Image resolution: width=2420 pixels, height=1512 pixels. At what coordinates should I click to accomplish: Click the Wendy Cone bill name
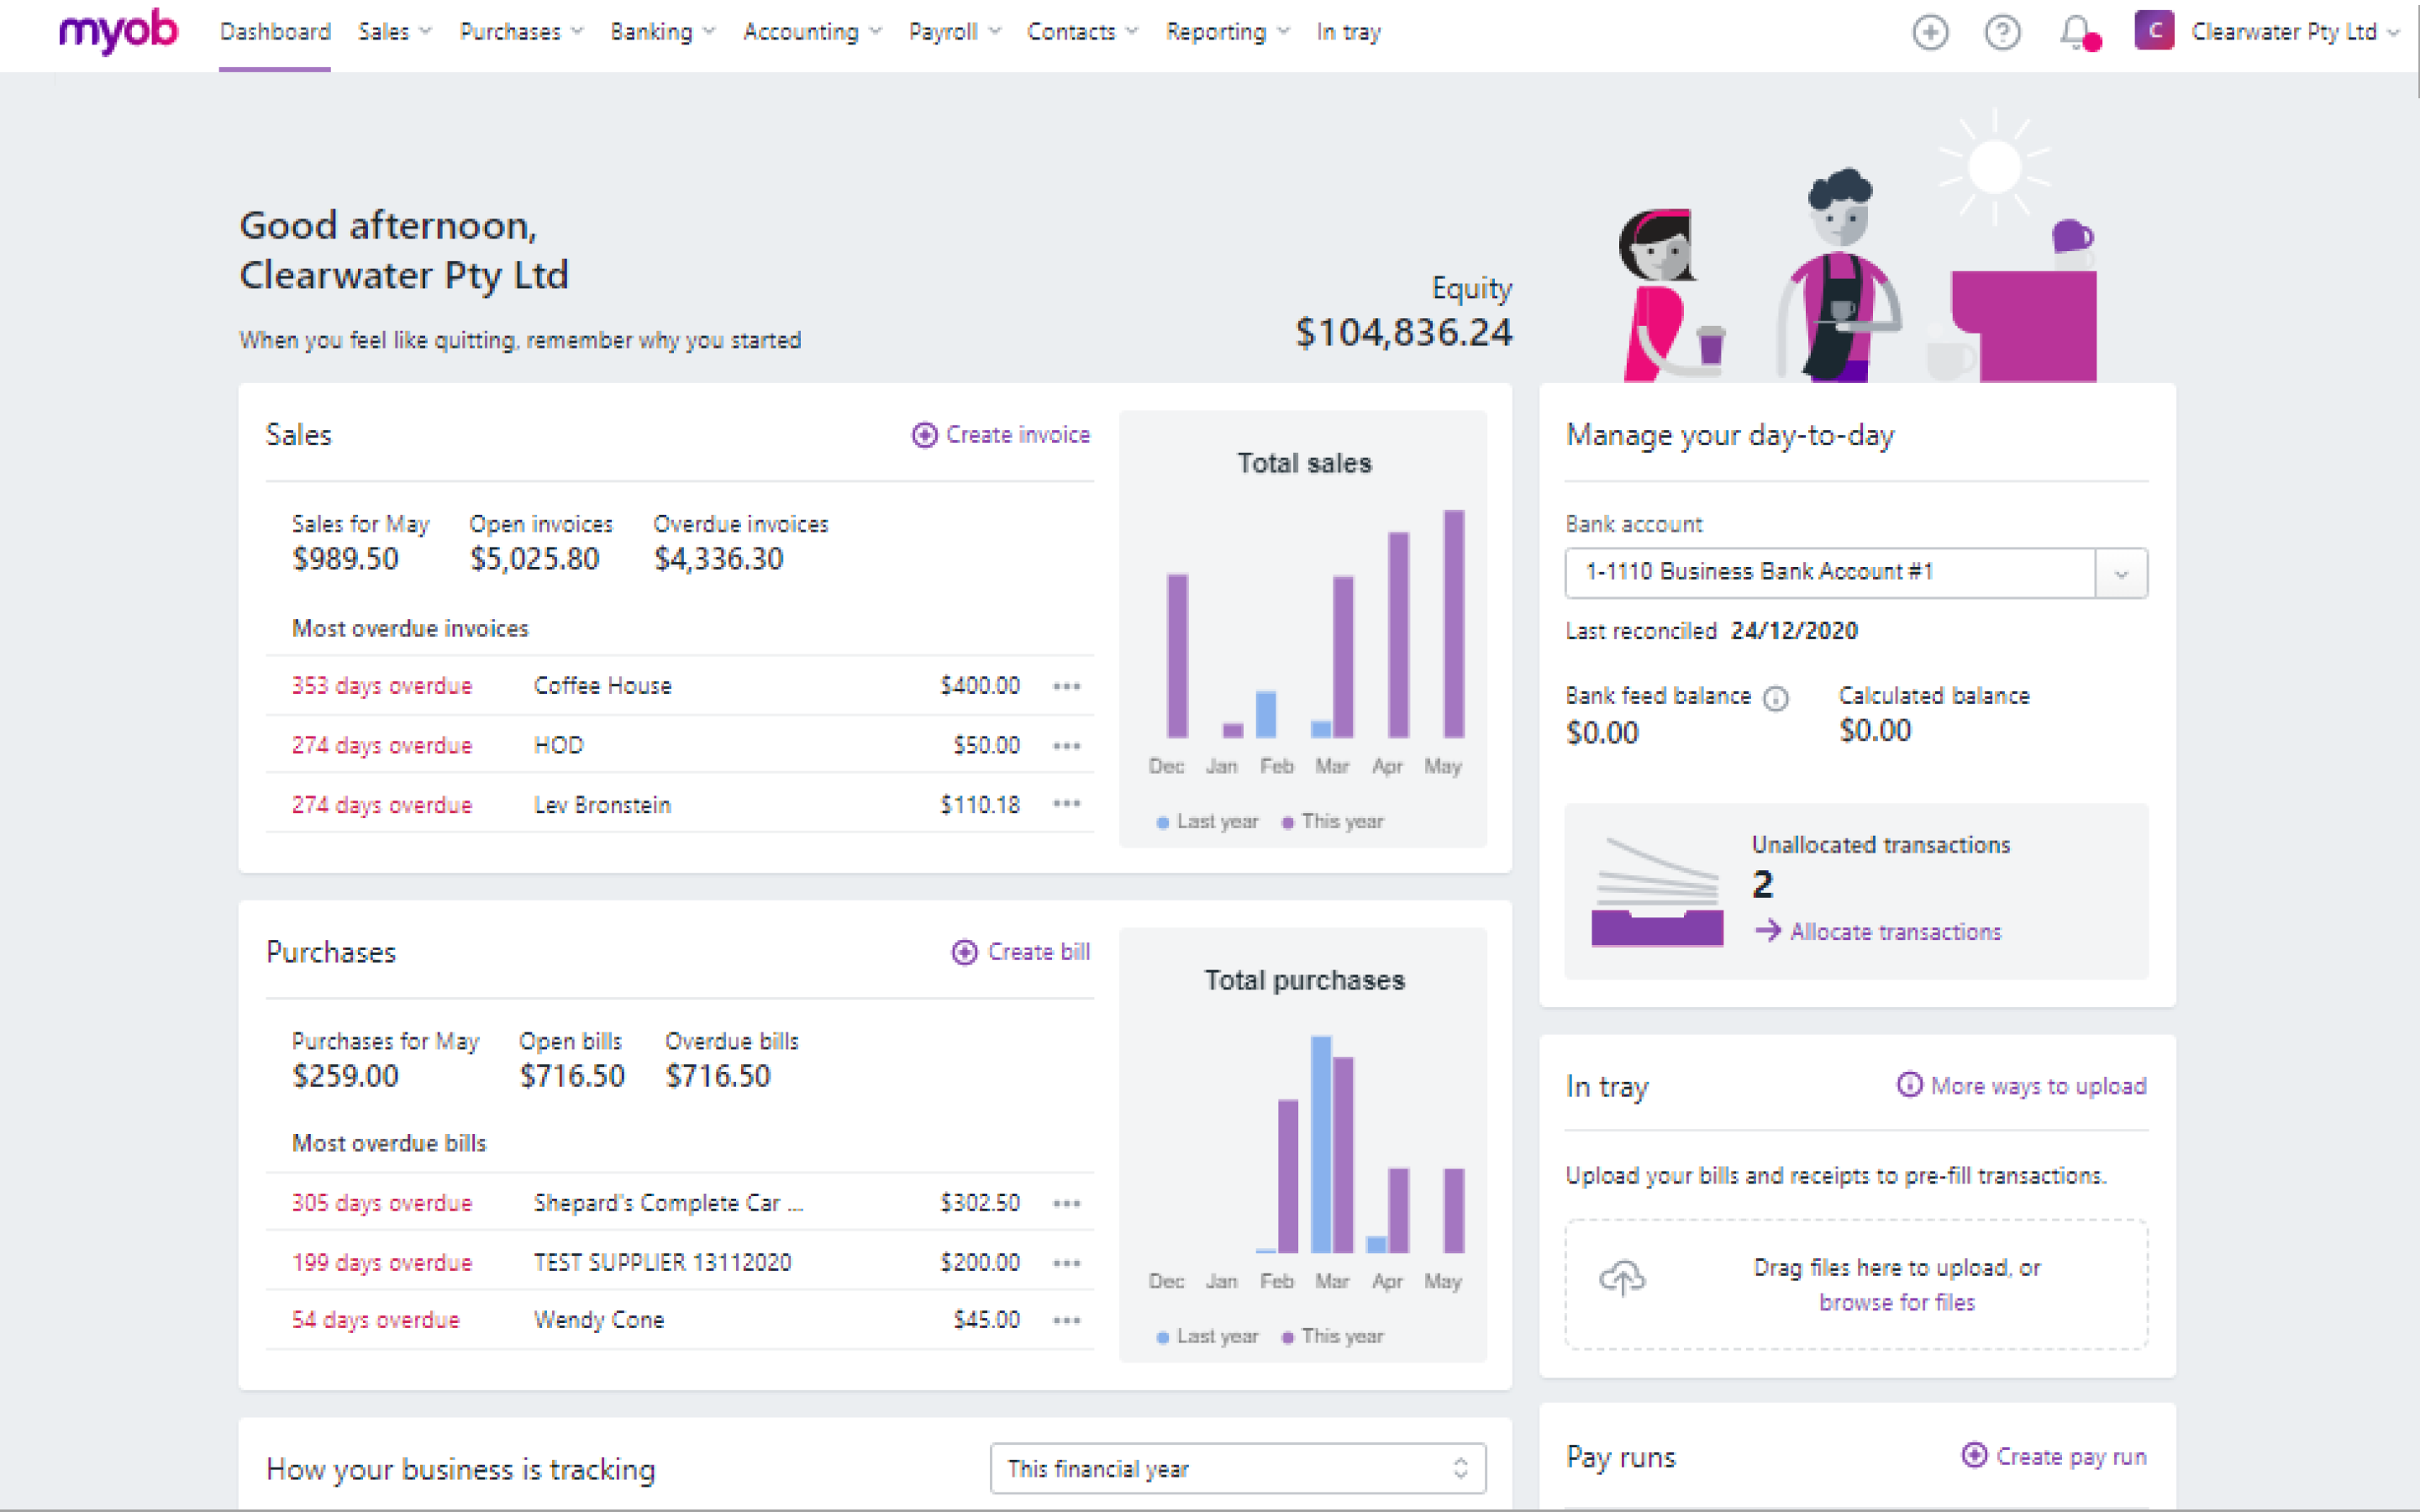pyautogui.click(x=598, y=1320)
